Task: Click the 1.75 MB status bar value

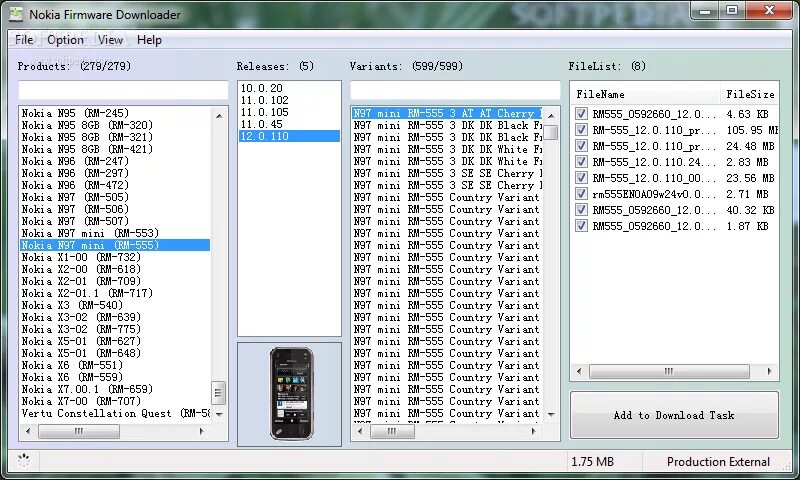Action: 592,462
